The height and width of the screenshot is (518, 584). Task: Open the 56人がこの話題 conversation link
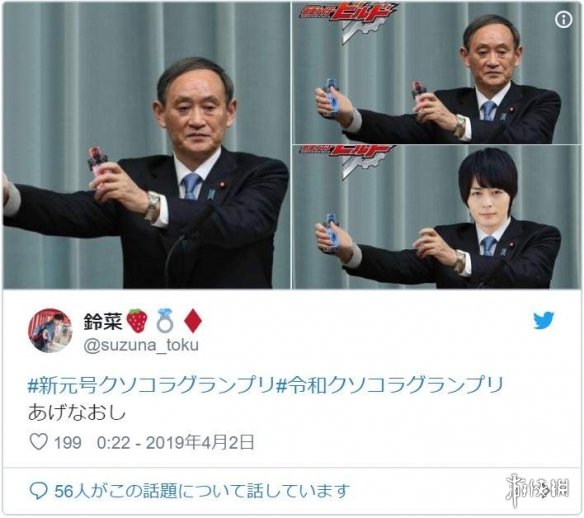[x=202, y=491]
